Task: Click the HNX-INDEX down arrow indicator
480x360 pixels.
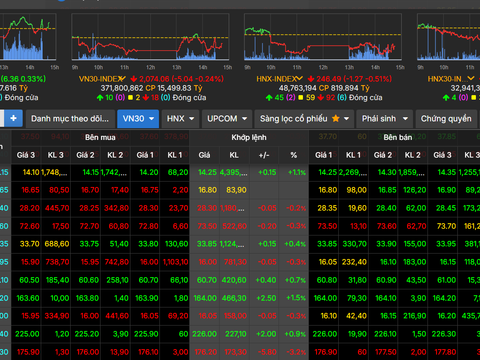Action: coord(311,79)
